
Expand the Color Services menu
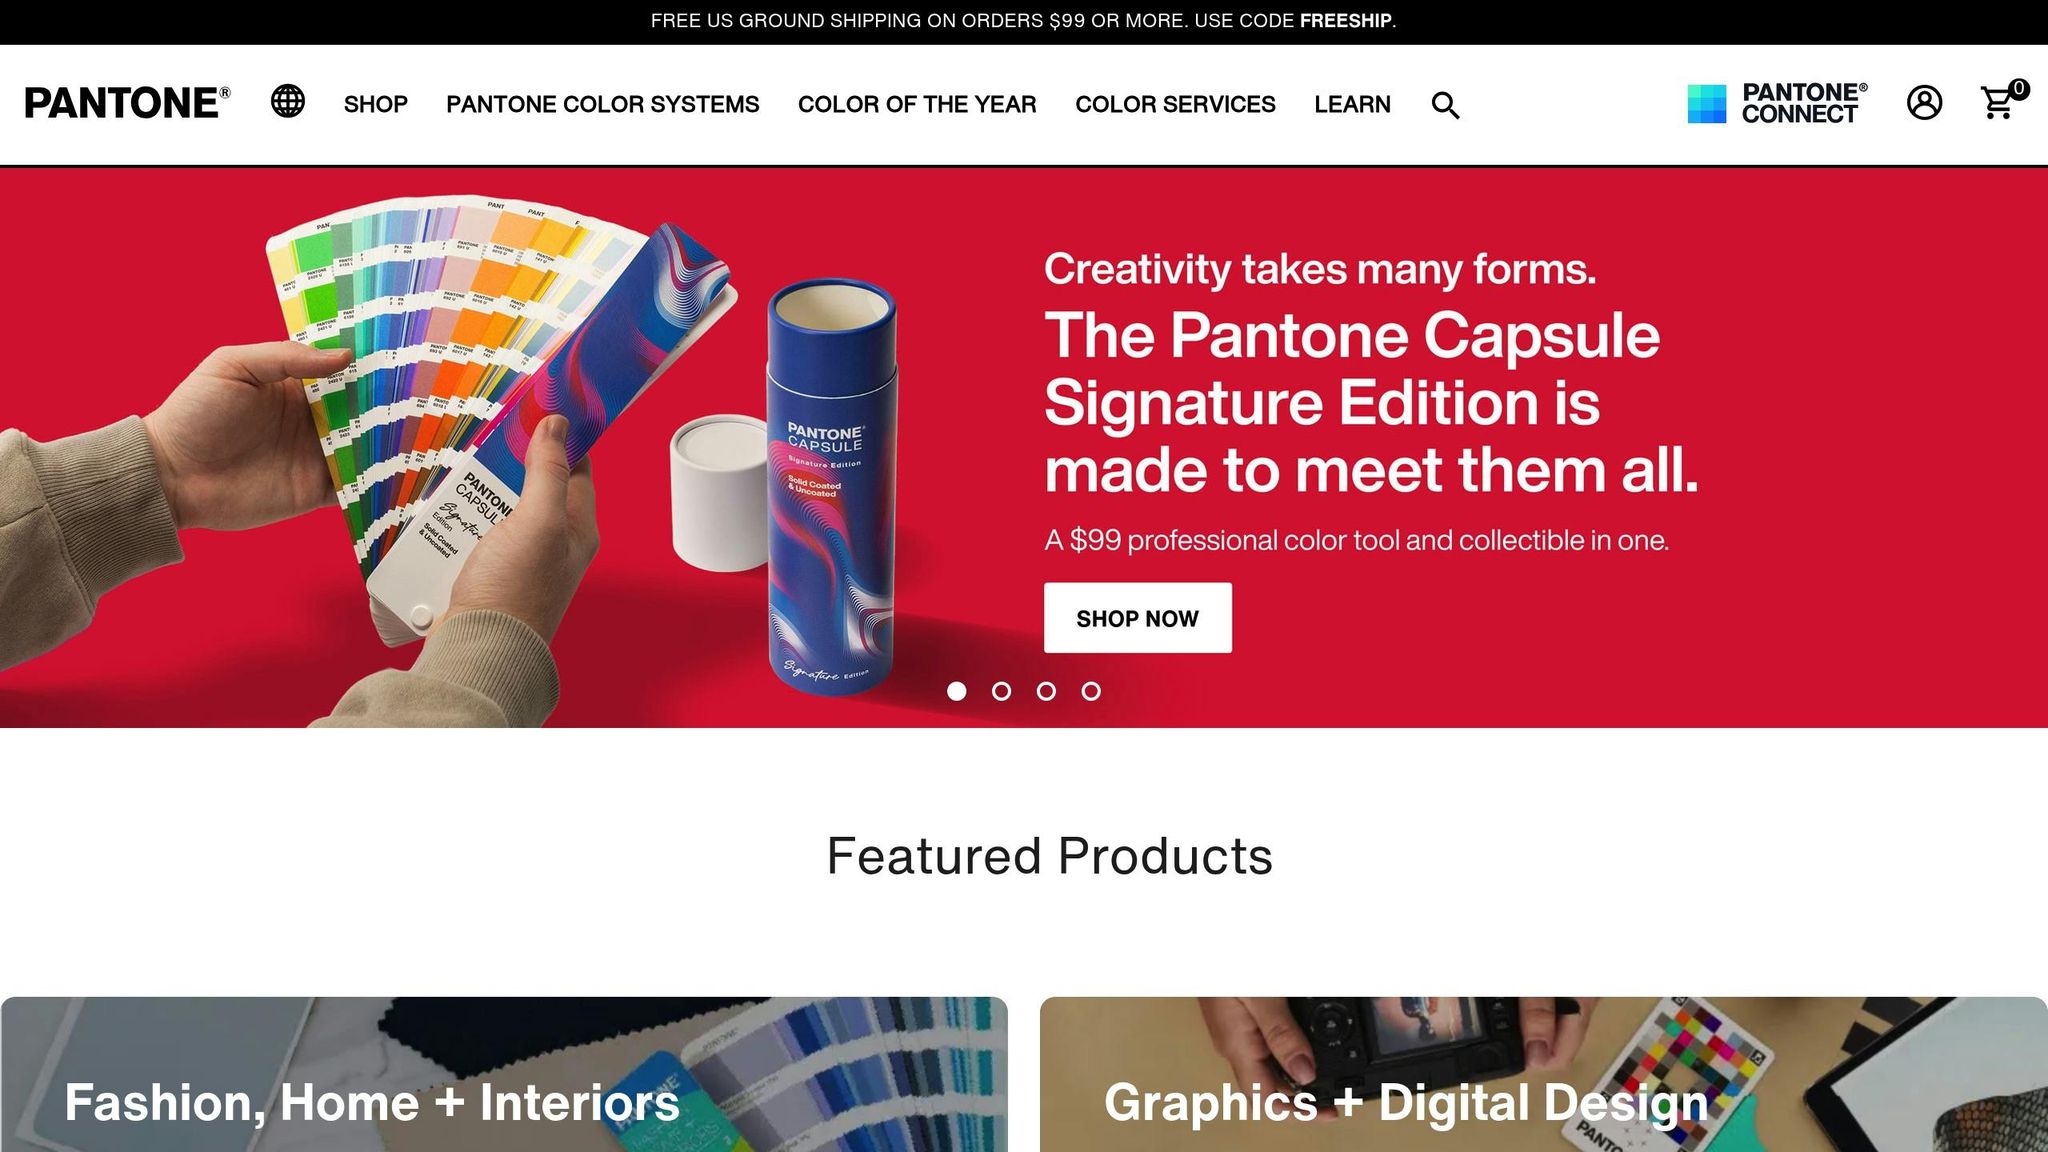click(x=1175, y=104)
